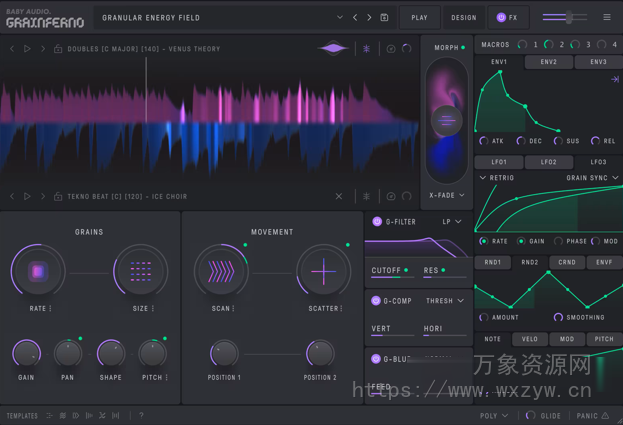Viewport: 623px width, 425px height.
Task: Click the green modulation dot beside CUTOFF
Action: click(406, 270)
